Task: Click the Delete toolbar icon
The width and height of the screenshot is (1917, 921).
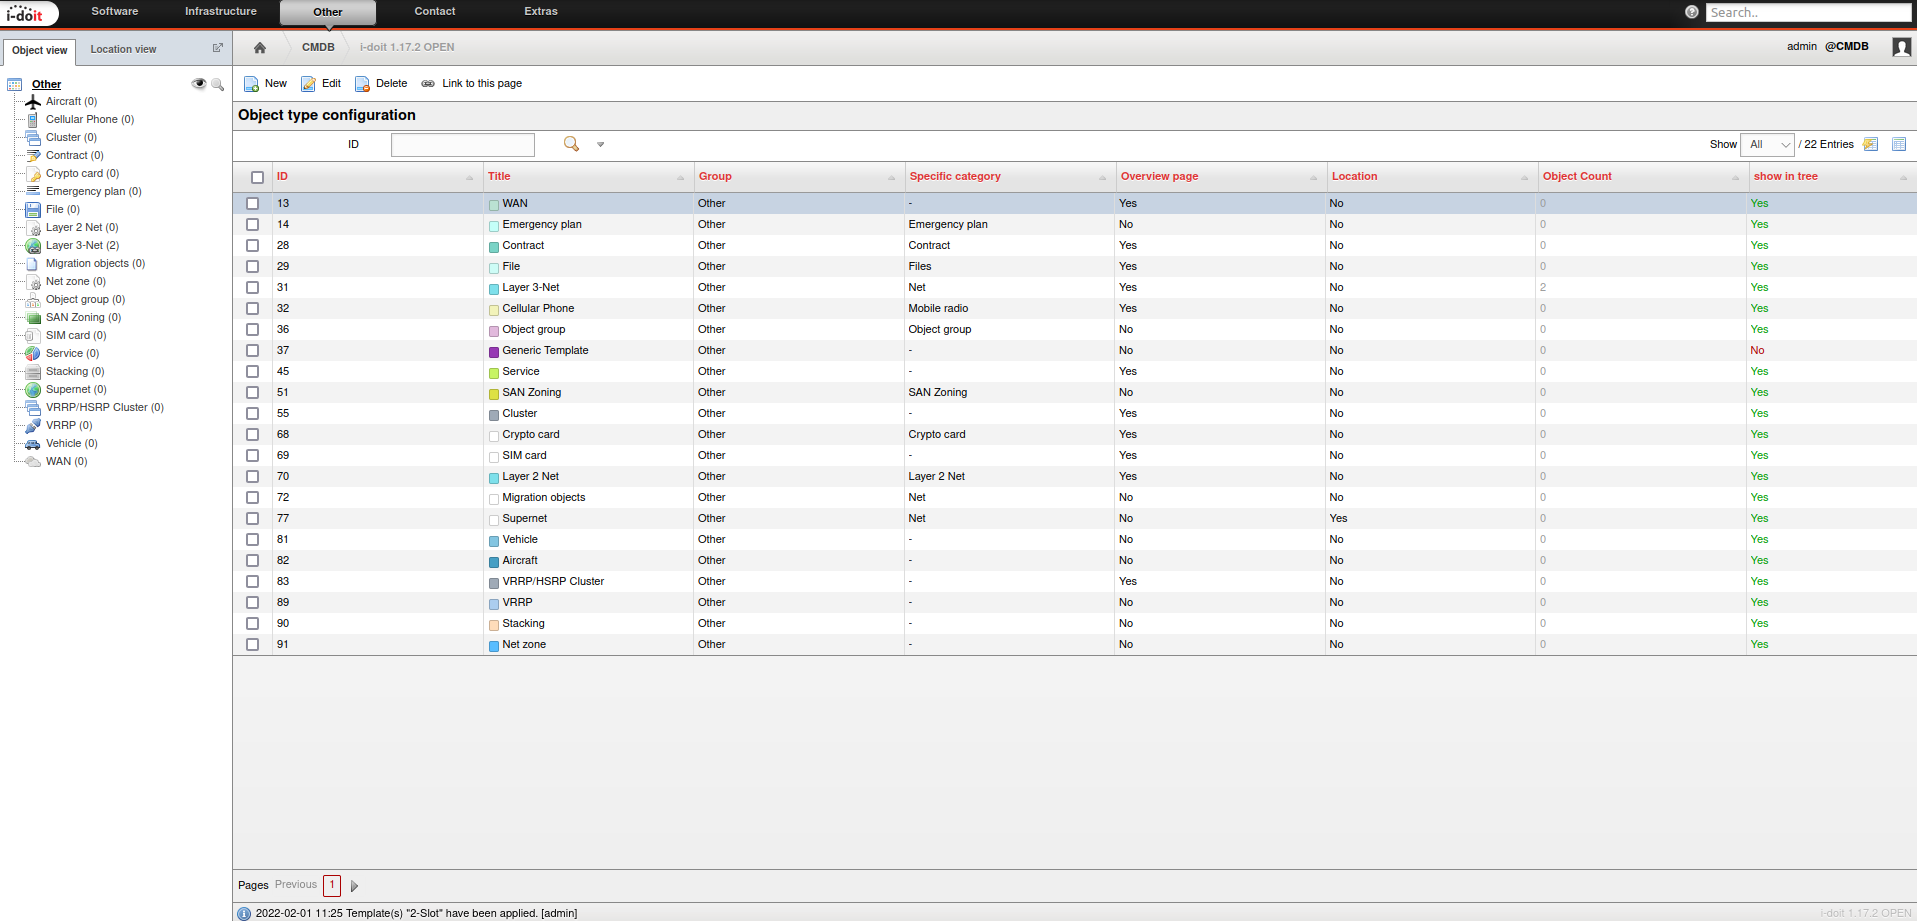Action: pos(362,84)
